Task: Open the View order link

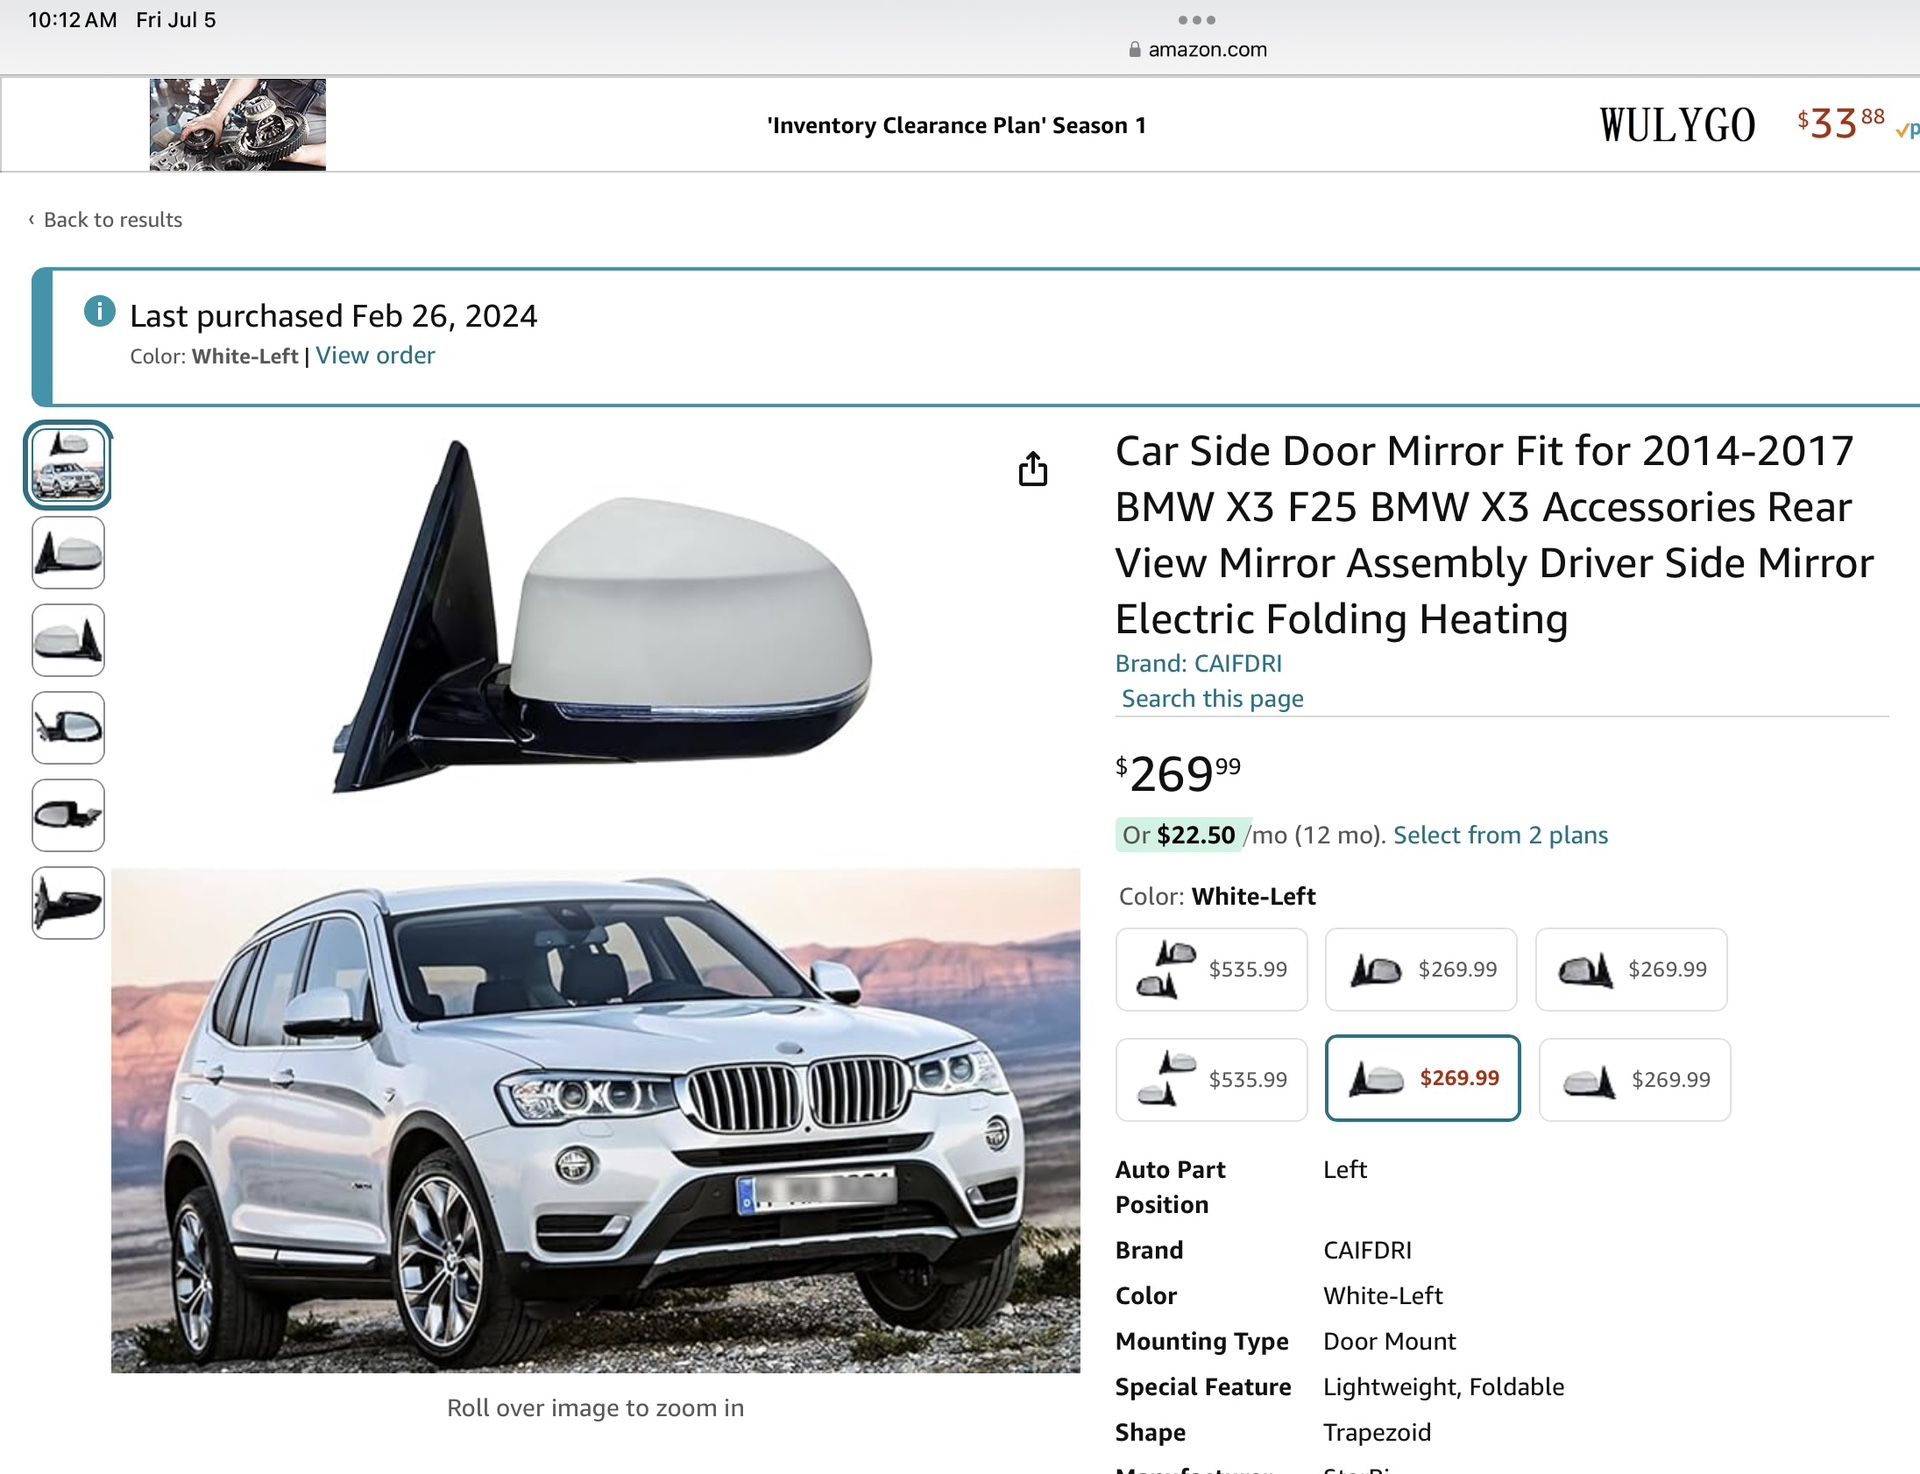Action: 375,356
